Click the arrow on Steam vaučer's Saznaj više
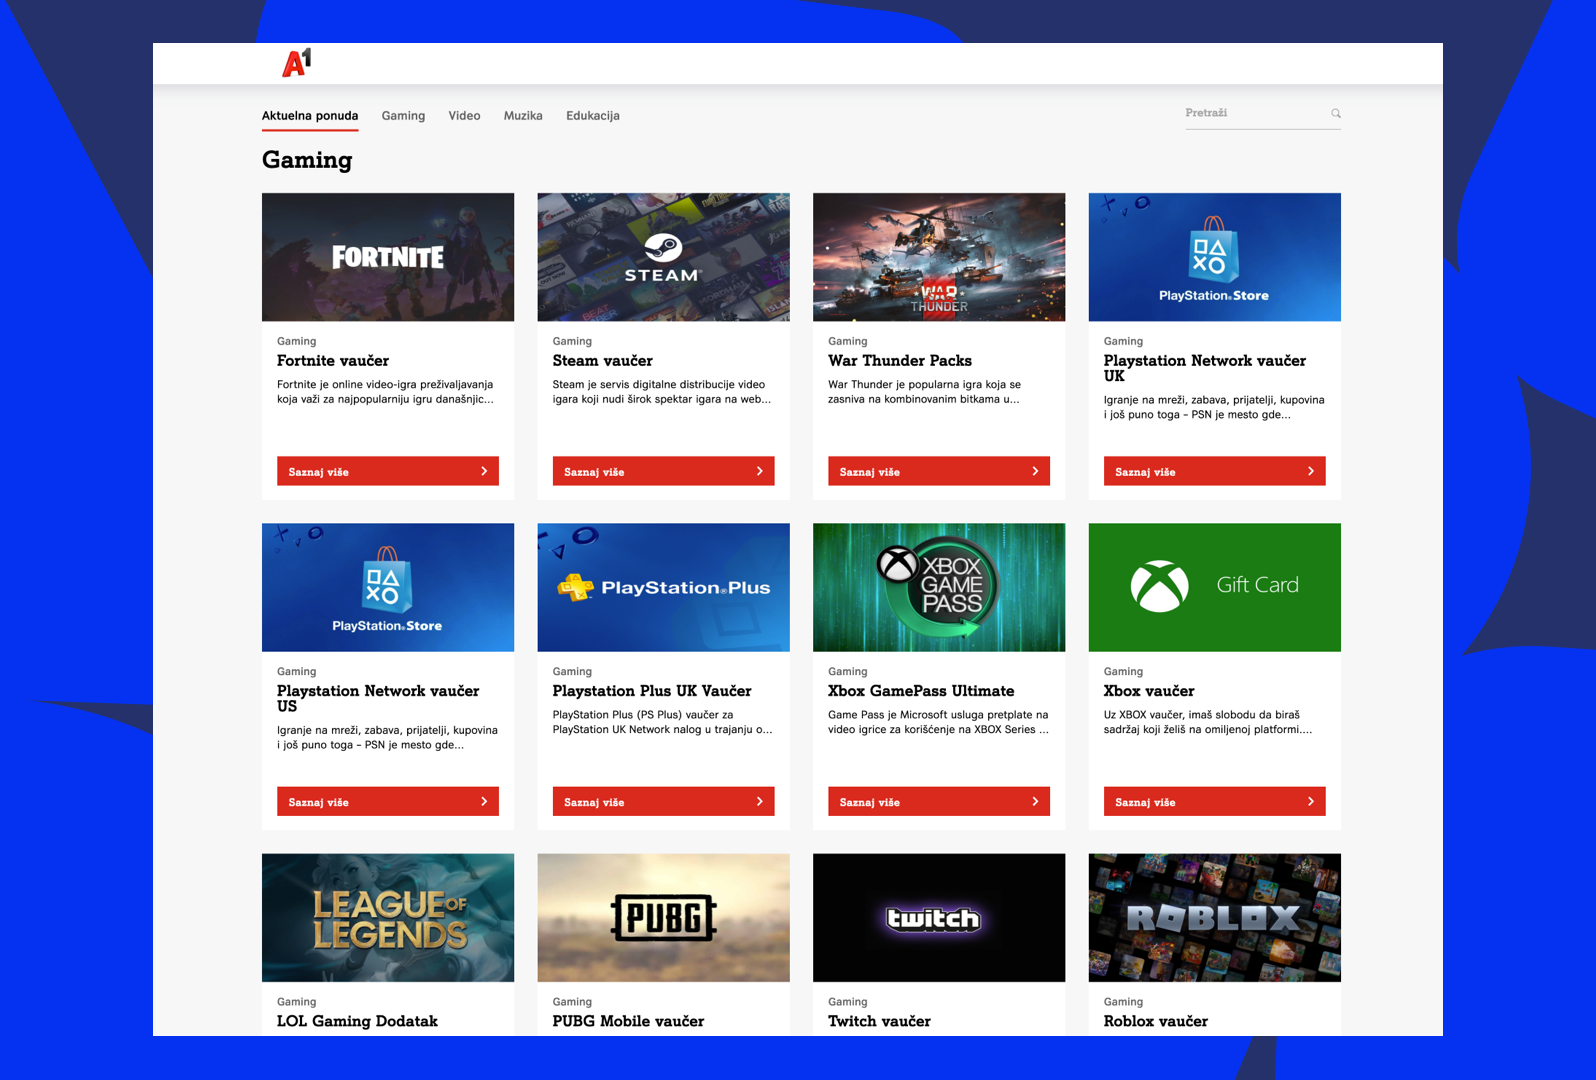 760,471
